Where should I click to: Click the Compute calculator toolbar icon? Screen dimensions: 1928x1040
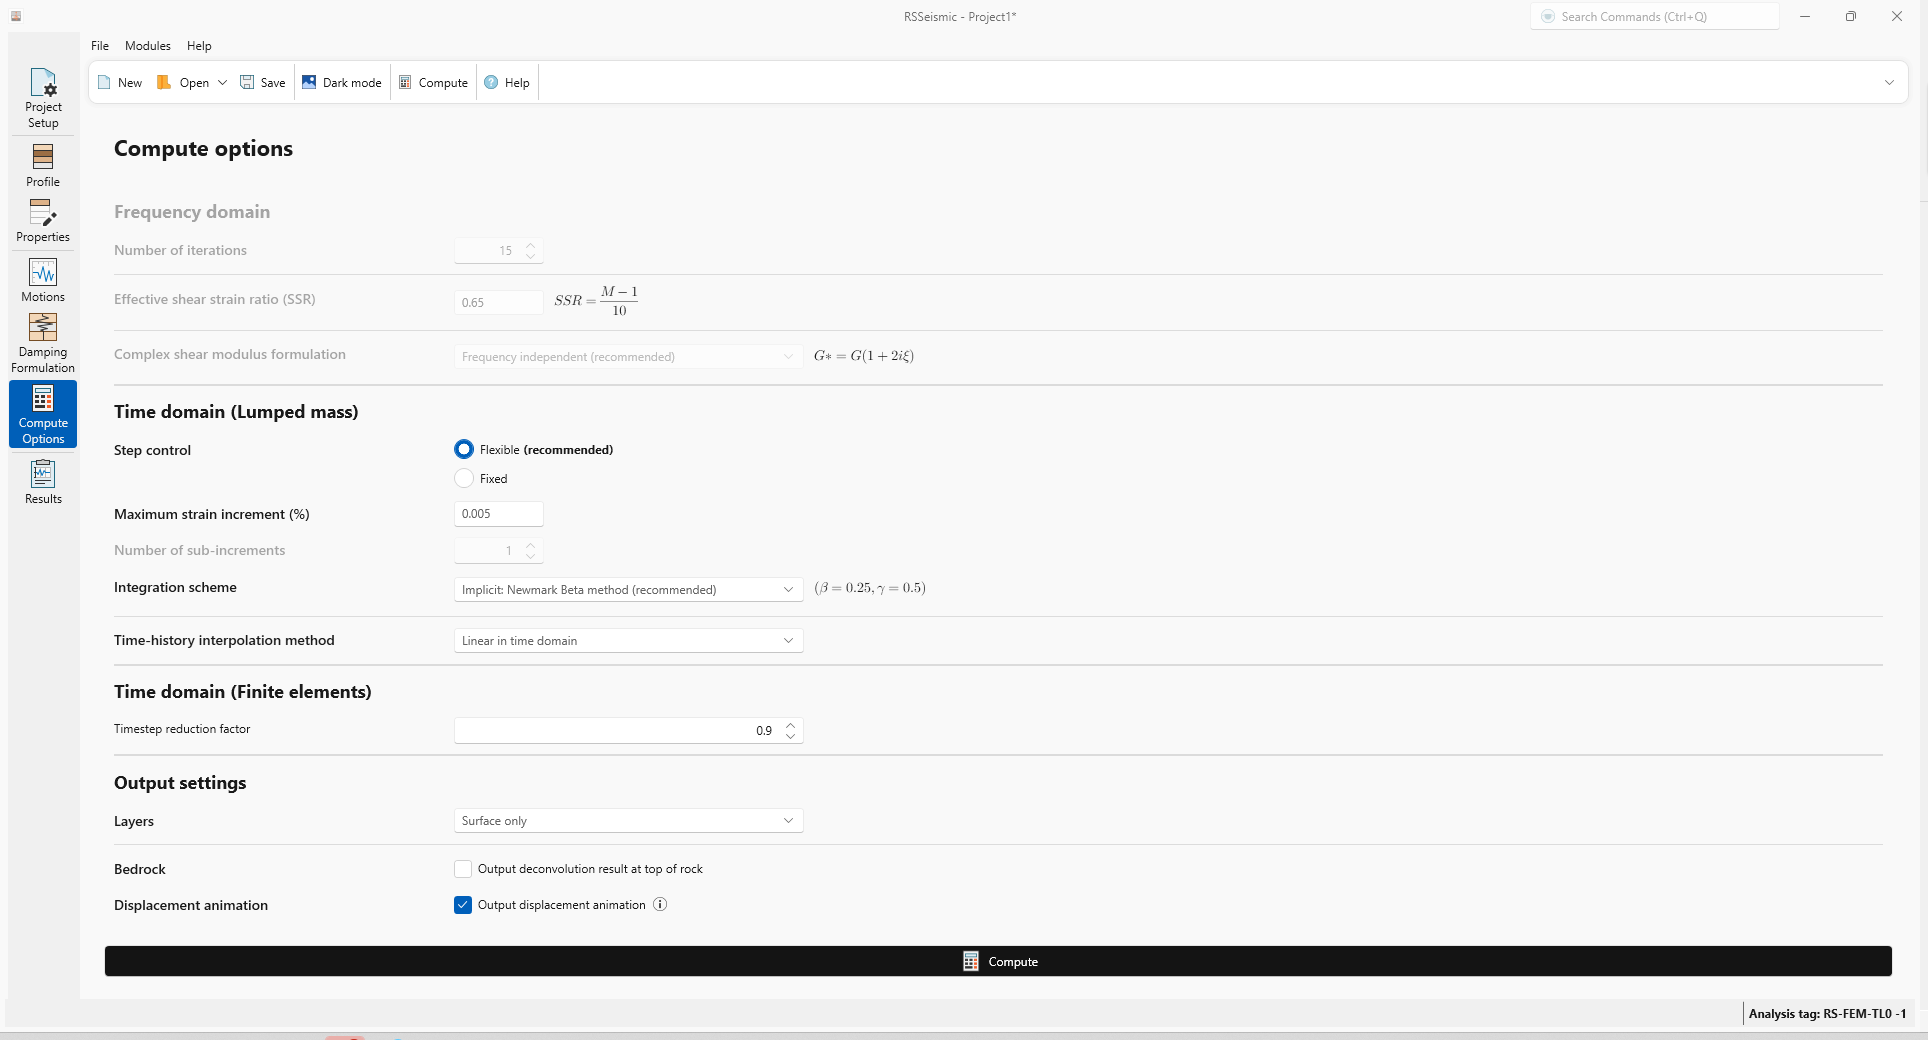click(405, 83)
